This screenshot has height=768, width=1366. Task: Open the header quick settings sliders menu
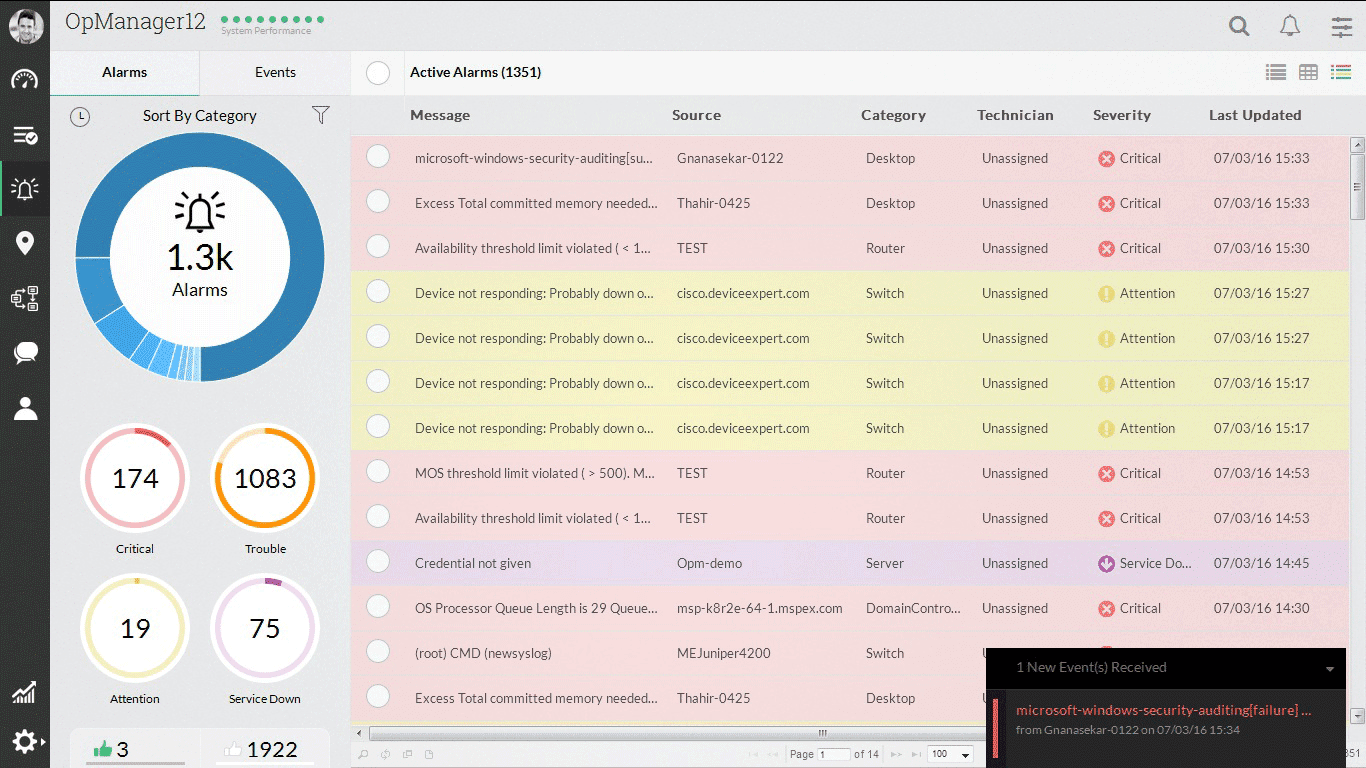click(1341, 27)
